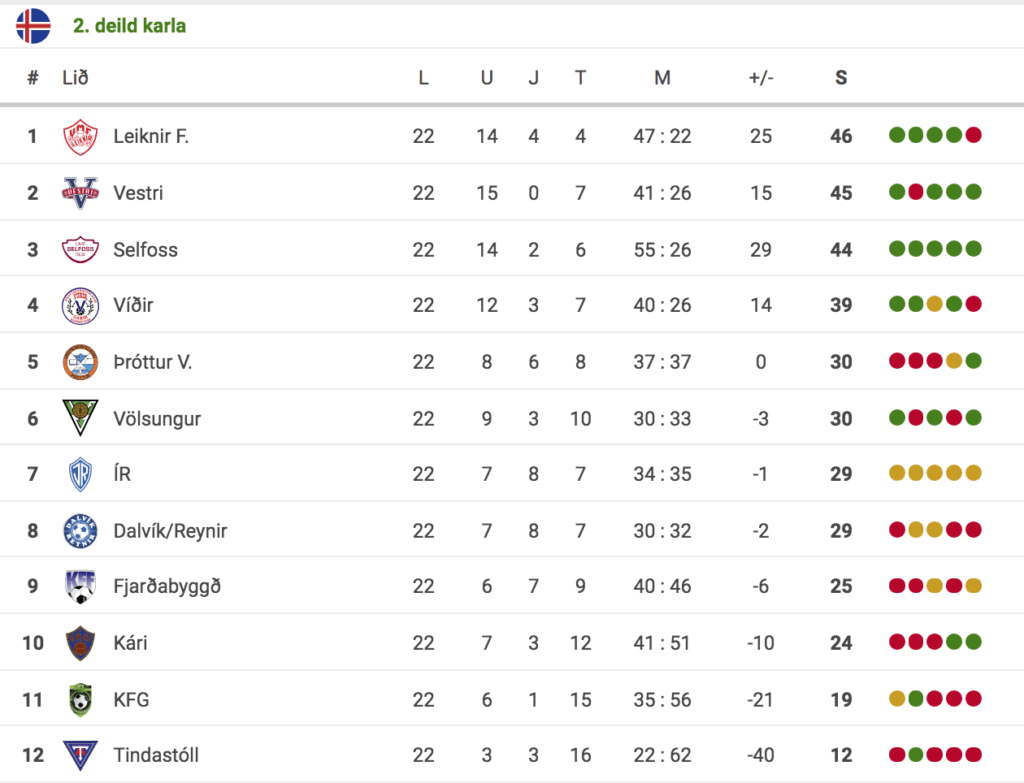Click the Iceland flag icon
Viewport: 1024px width, 783px height.
click(33, 26)
